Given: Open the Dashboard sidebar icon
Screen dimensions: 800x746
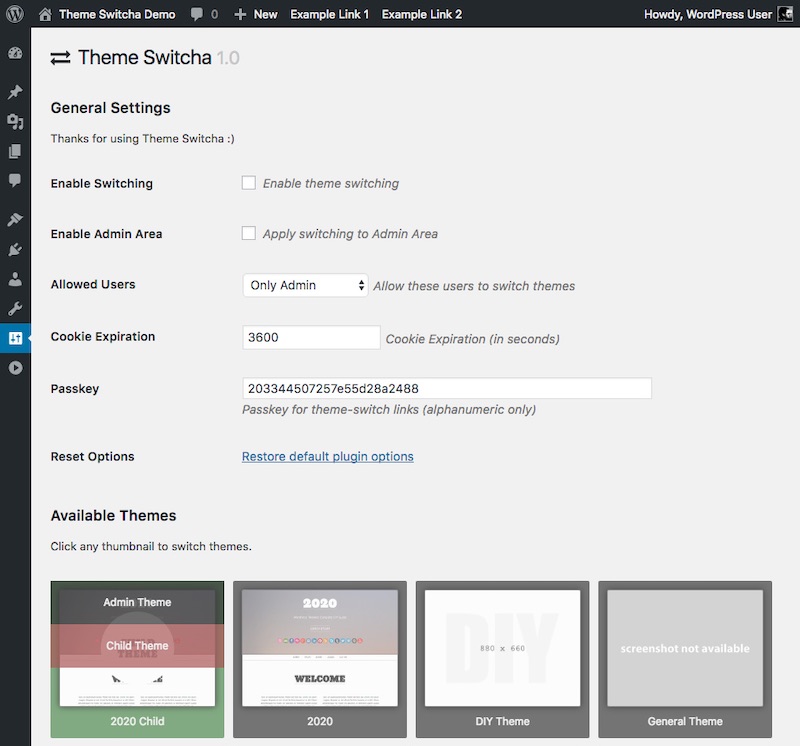Looking at the screenshot, I should [x=15, y=53].
